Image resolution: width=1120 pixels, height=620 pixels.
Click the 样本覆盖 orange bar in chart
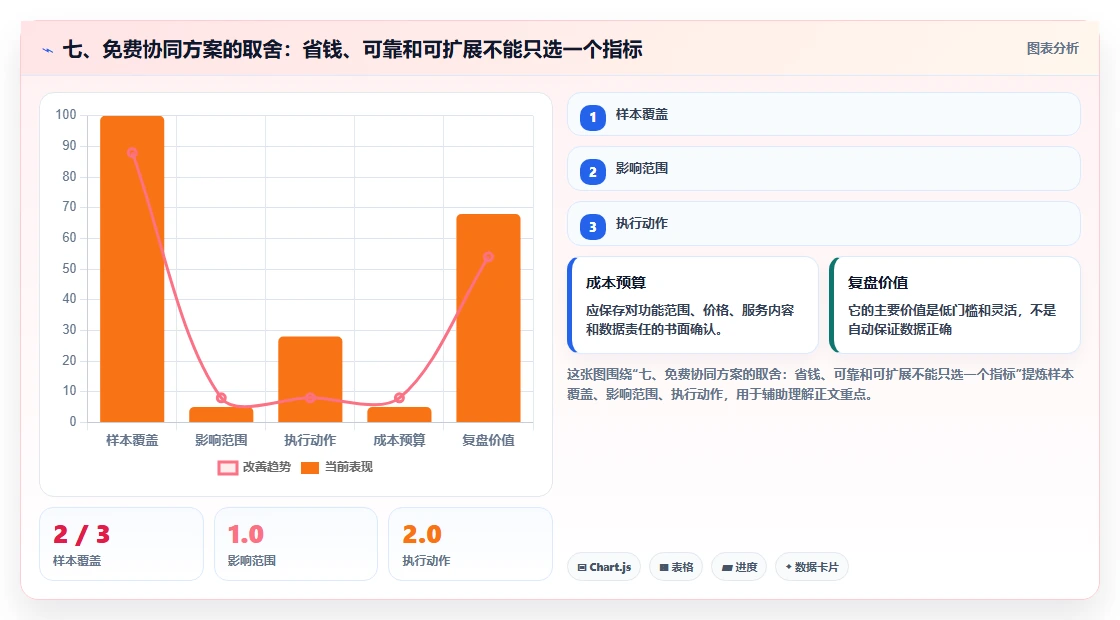click(132, 269)
